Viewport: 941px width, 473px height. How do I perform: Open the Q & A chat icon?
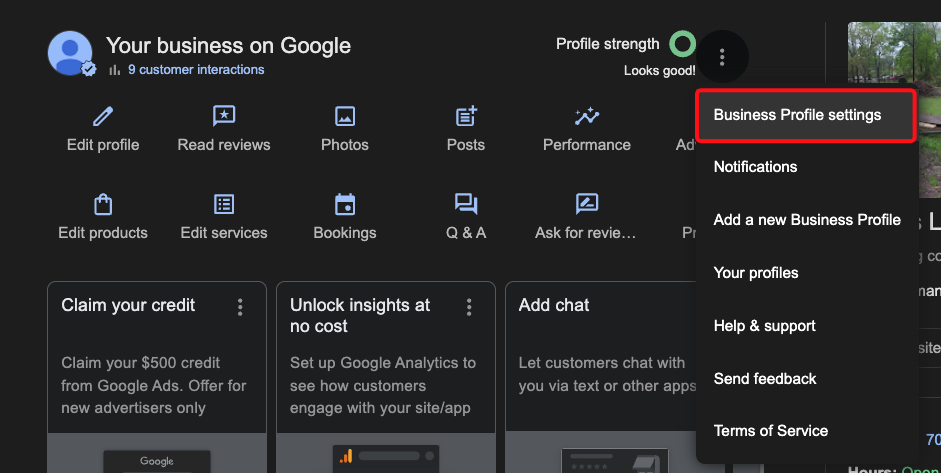466,204
